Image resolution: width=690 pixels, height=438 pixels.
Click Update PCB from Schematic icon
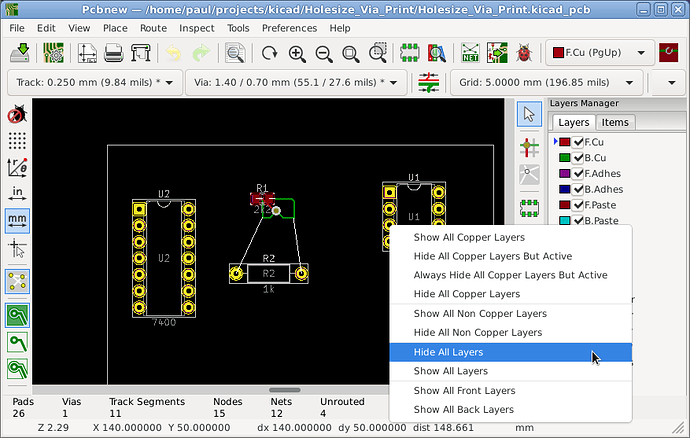[x=497, y=53]
